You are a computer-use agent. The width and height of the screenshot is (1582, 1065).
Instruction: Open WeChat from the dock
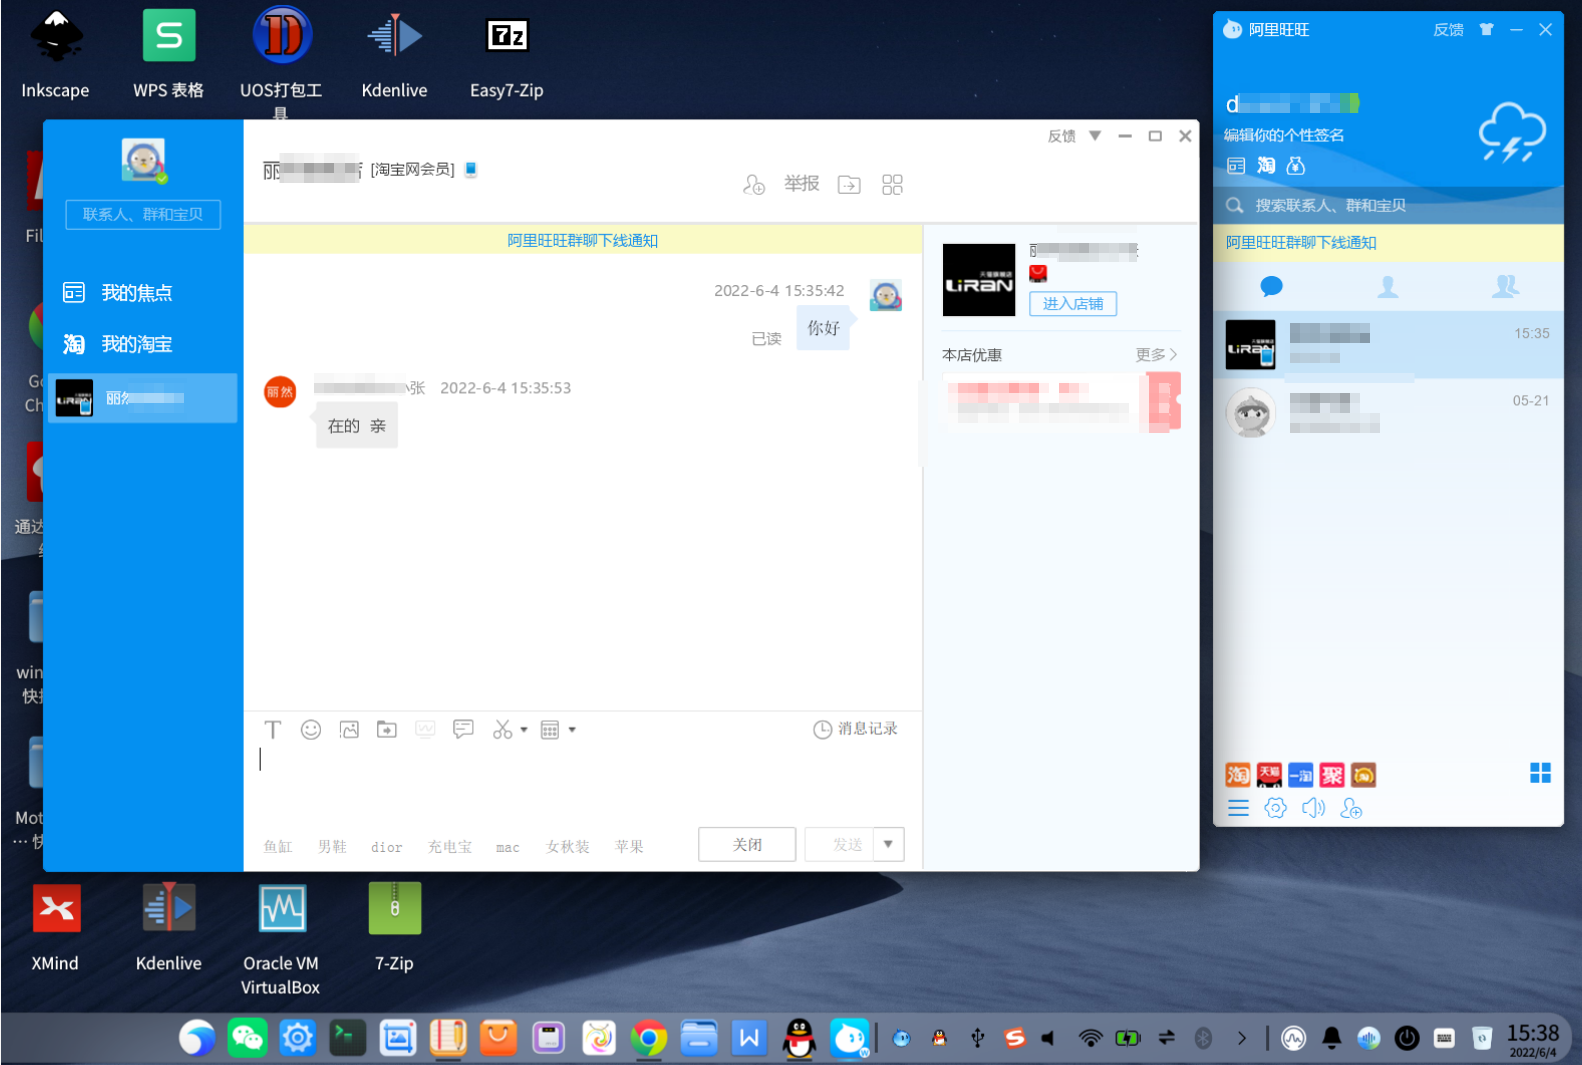click(x=247, y=1039)
